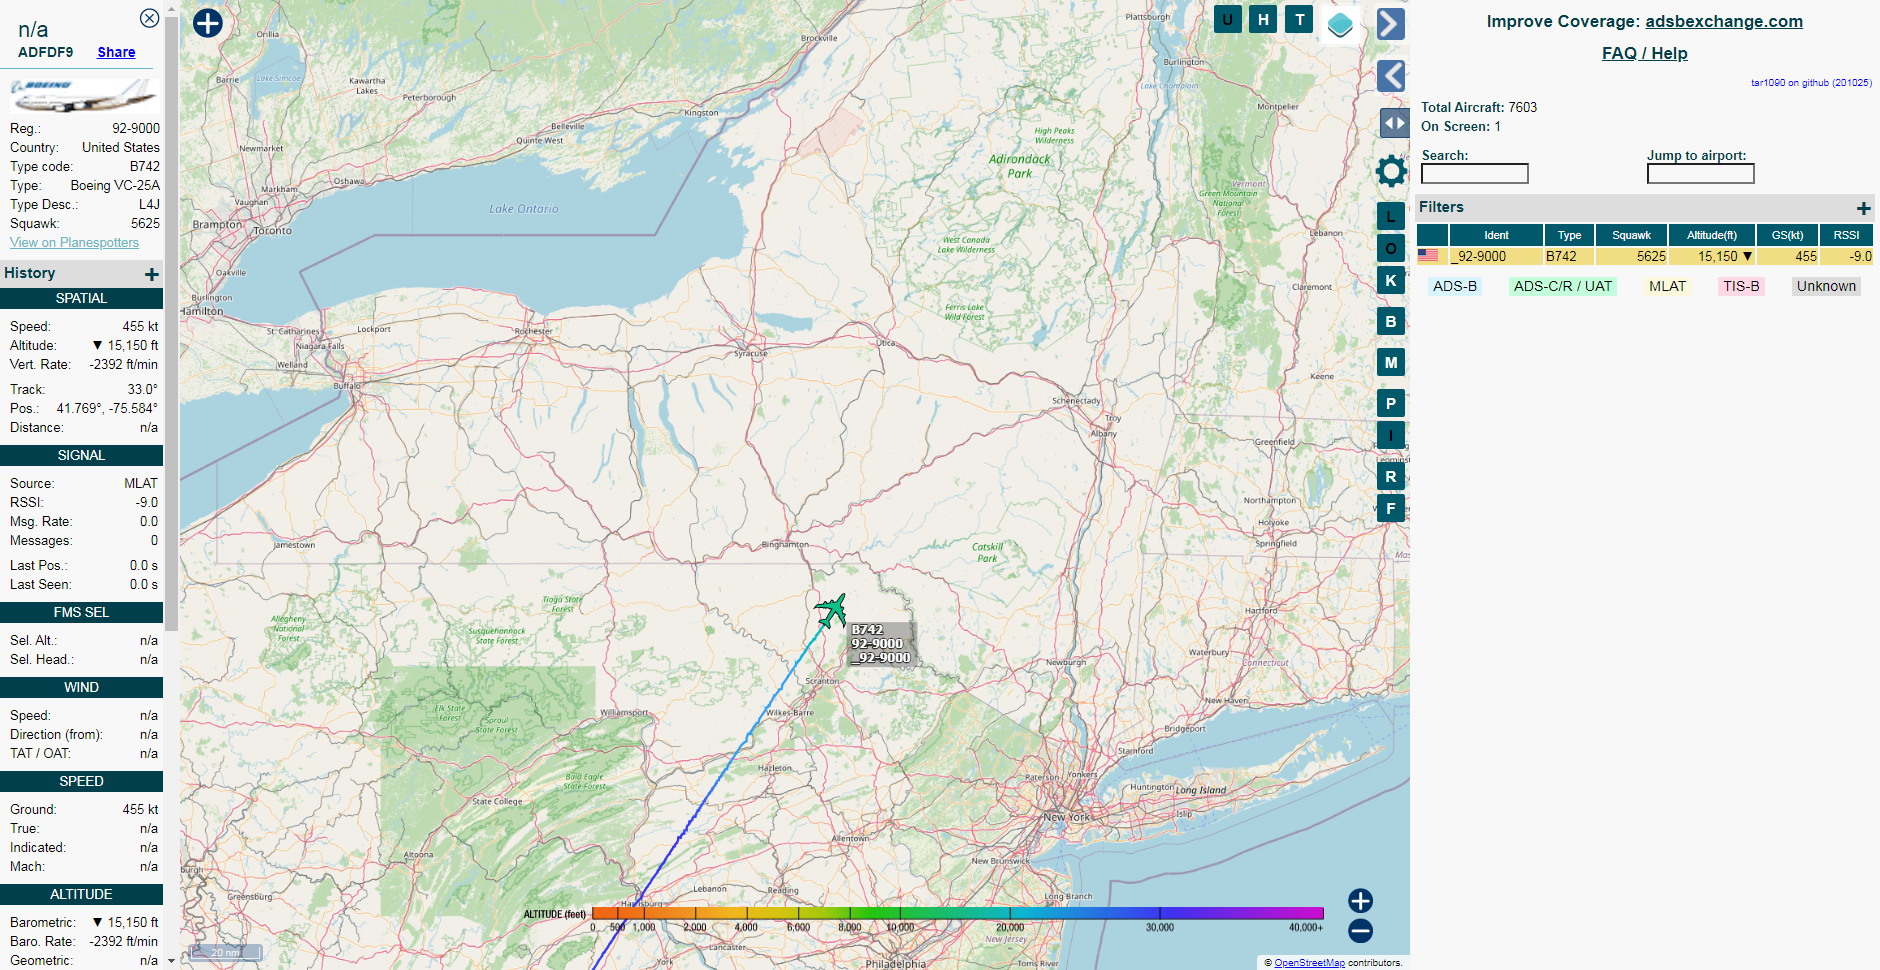Toggle the R map option button

[x=1391, y=476]
